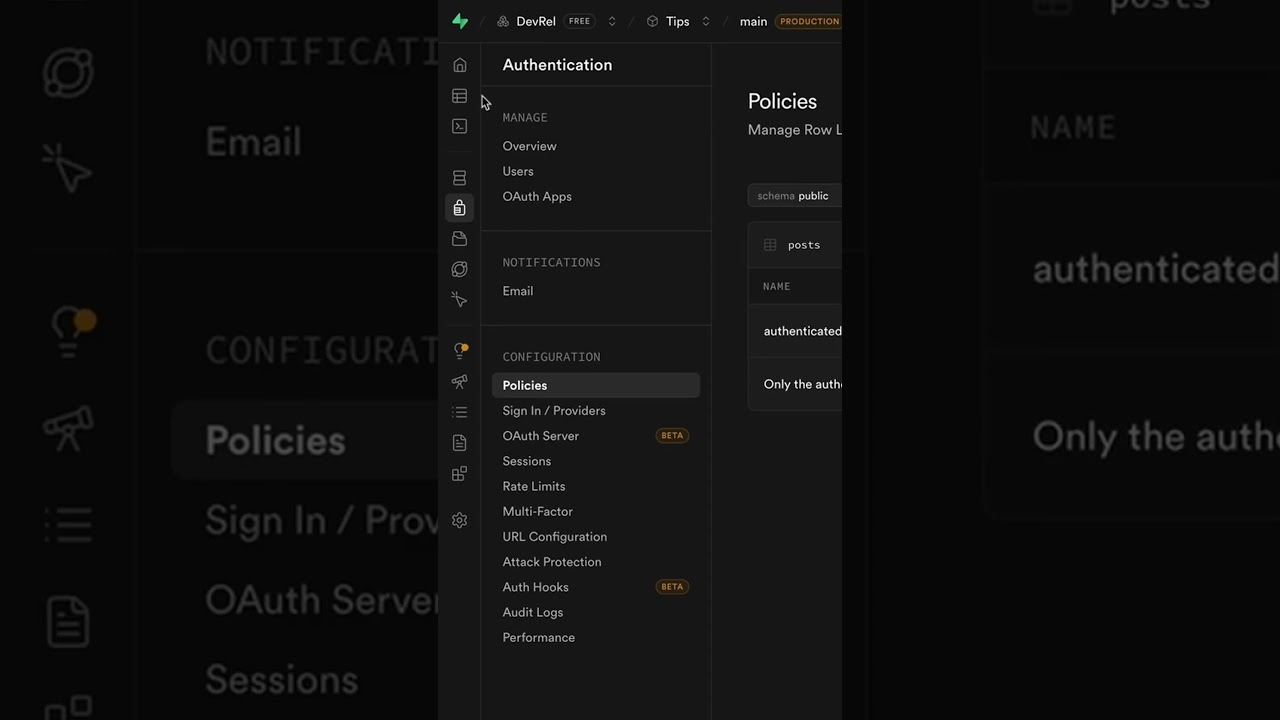1280x720 pixels.
Task: Click the Supabase lightning bolt logo
Action: tap(460, 21)
